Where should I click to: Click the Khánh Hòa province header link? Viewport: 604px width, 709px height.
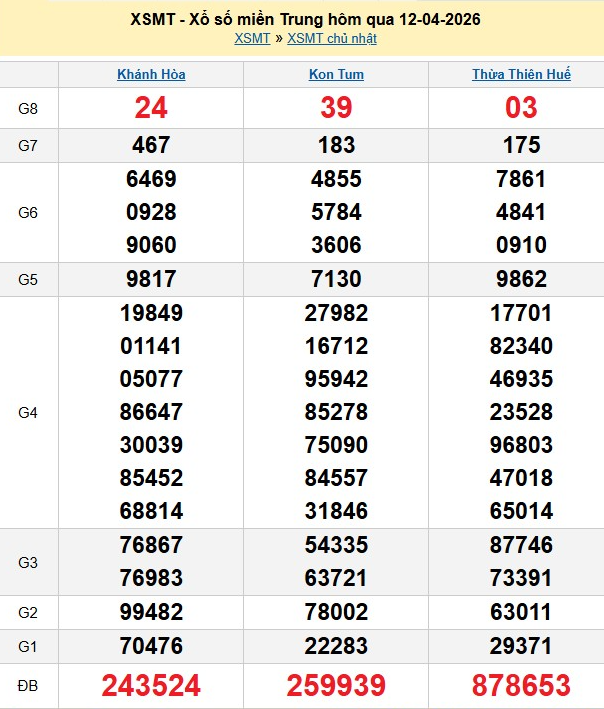pyautogui.click(x=151, y=74)
